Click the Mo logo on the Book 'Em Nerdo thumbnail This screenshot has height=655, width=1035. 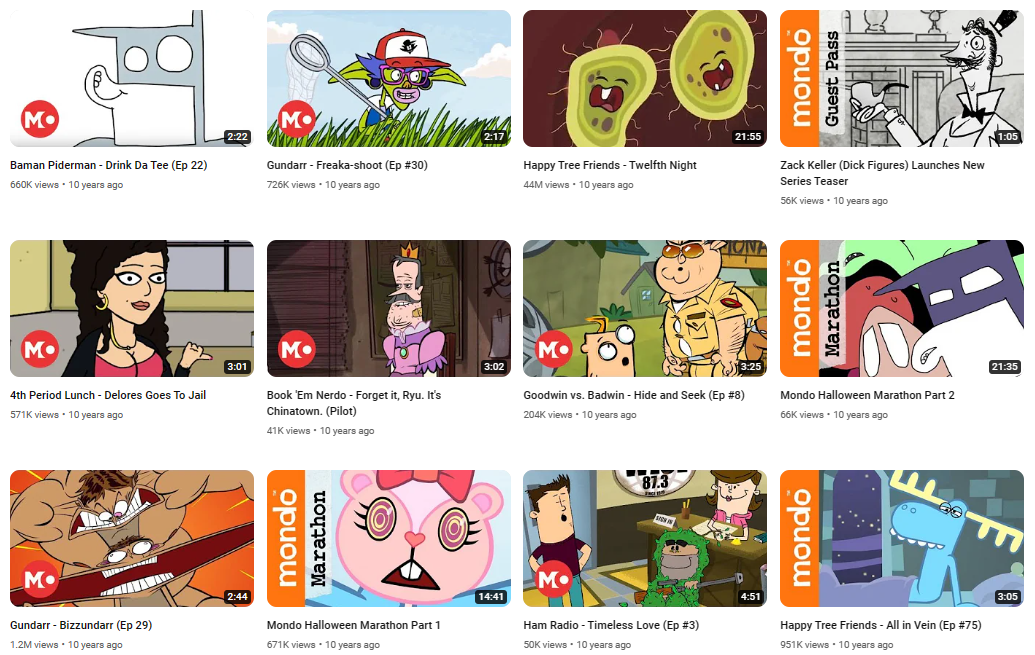click(x=297, y=349)
